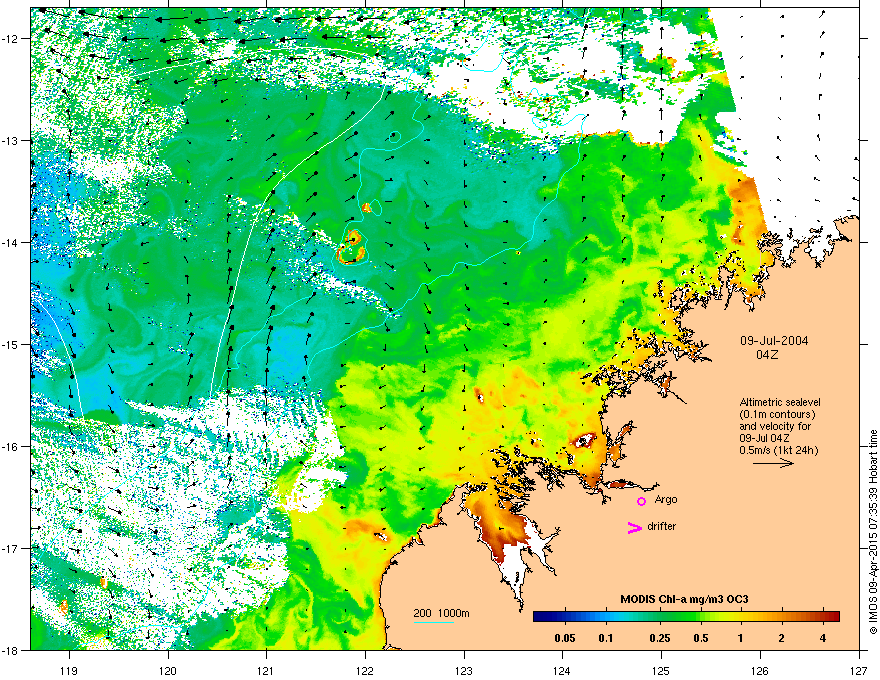880x680 pixels.
Task: Click the '0.5m/s (1kt 24h)' caption line
Action: pos(779,450)
